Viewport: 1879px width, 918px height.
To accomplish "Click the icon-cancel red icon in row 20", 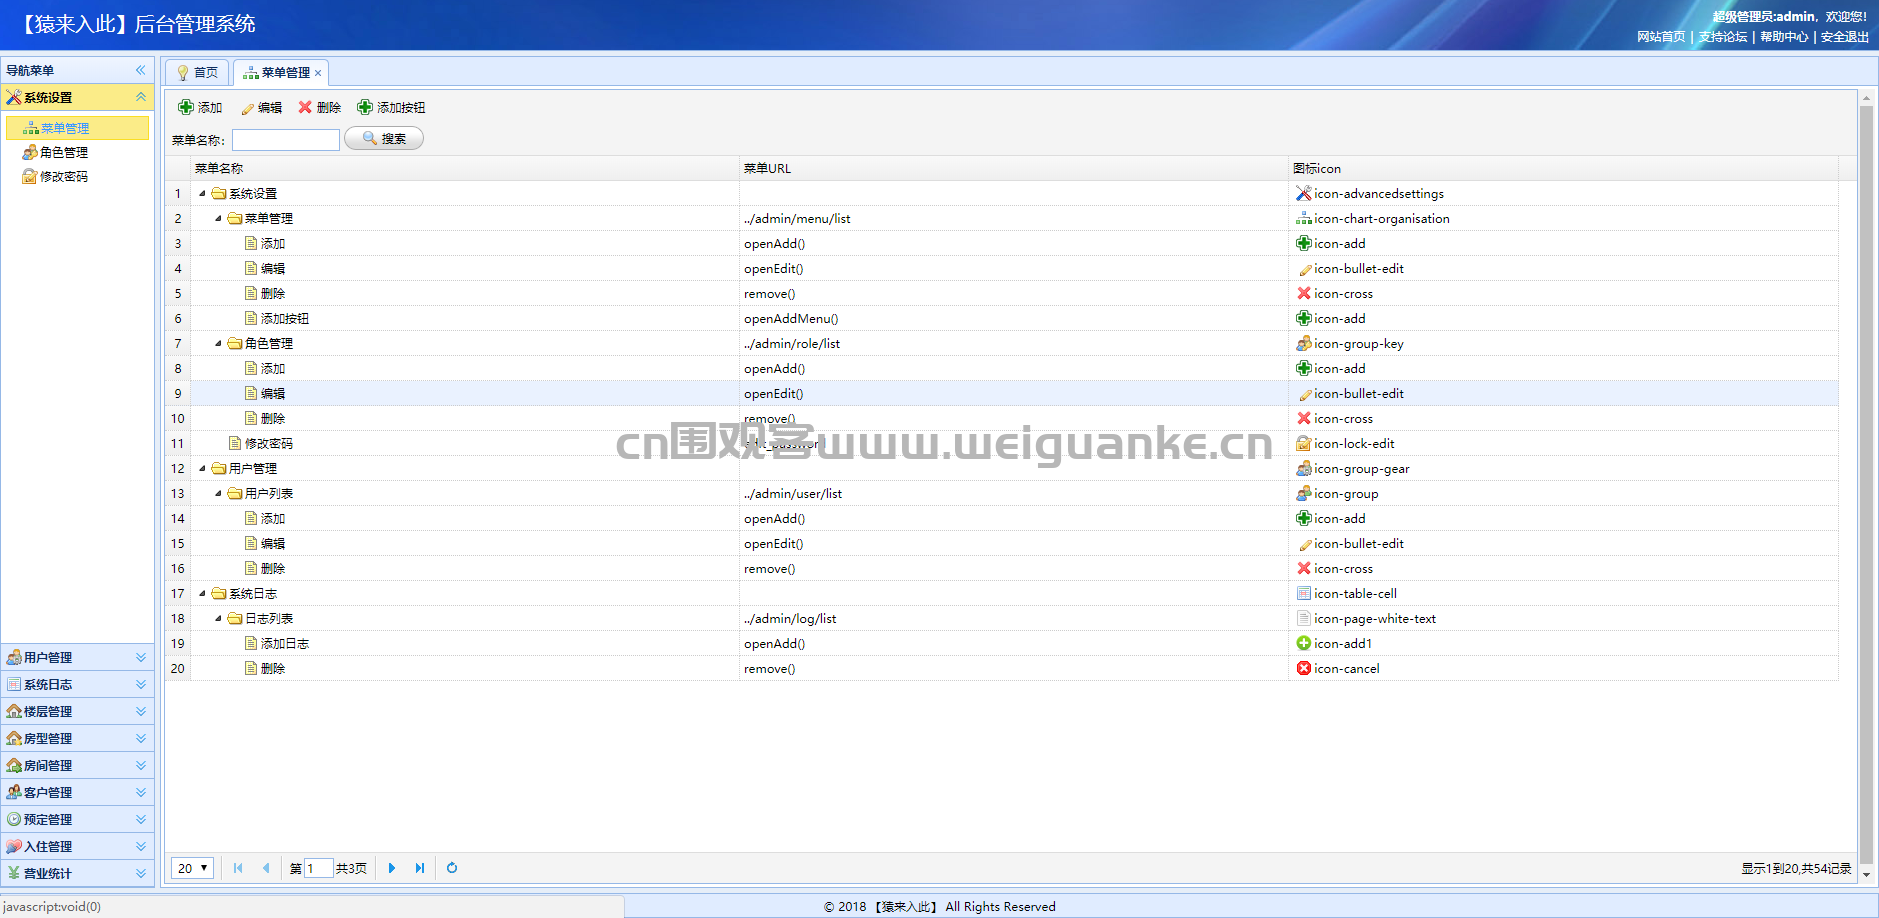I will [x=1304, y=668].
